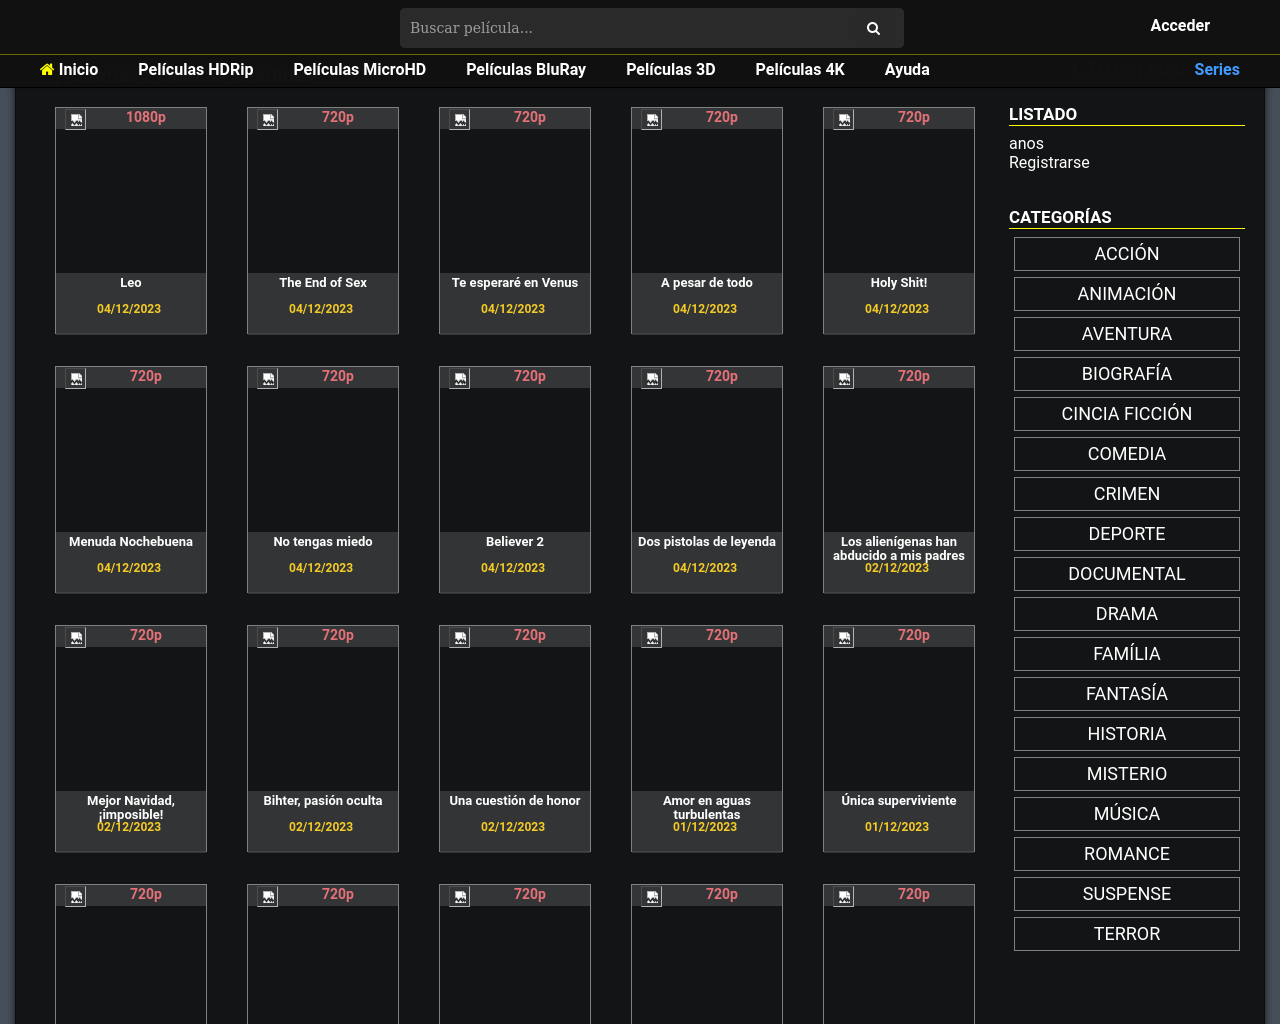Open Películas 4K section
The width and height of the screenshot is (1280, 1024).
800,69
